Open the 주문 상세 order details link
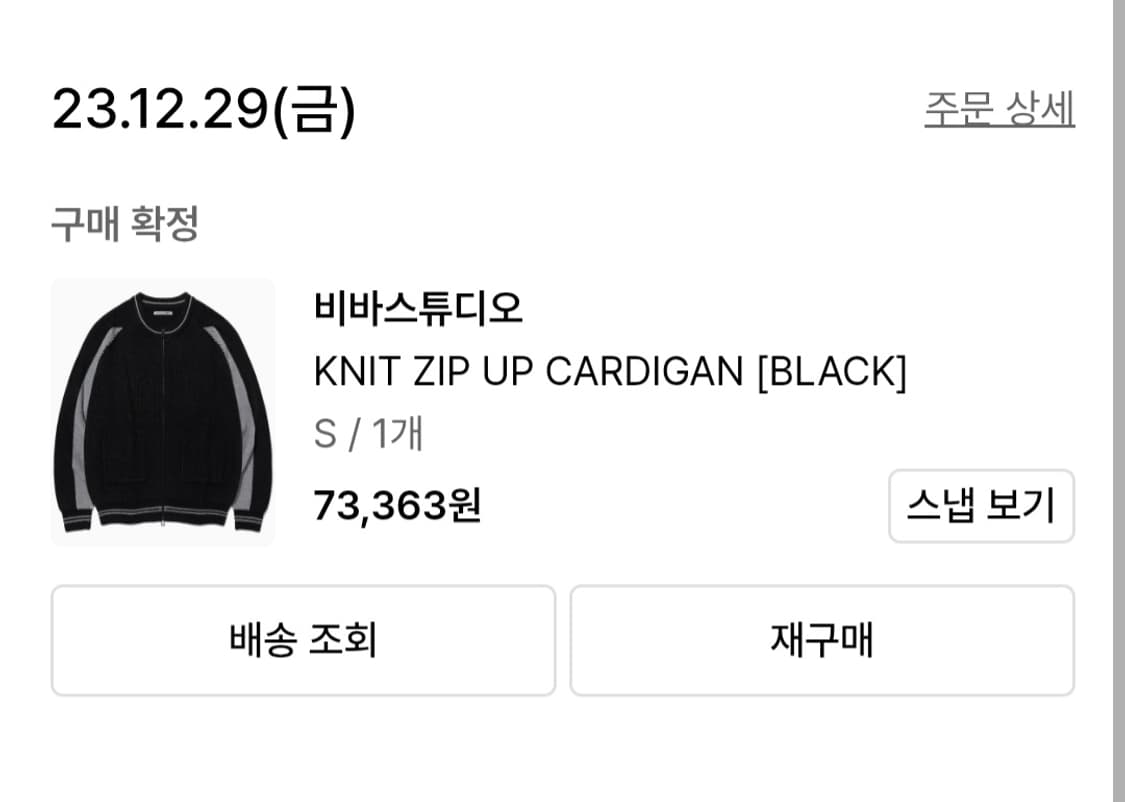 [x=999, y=109]
